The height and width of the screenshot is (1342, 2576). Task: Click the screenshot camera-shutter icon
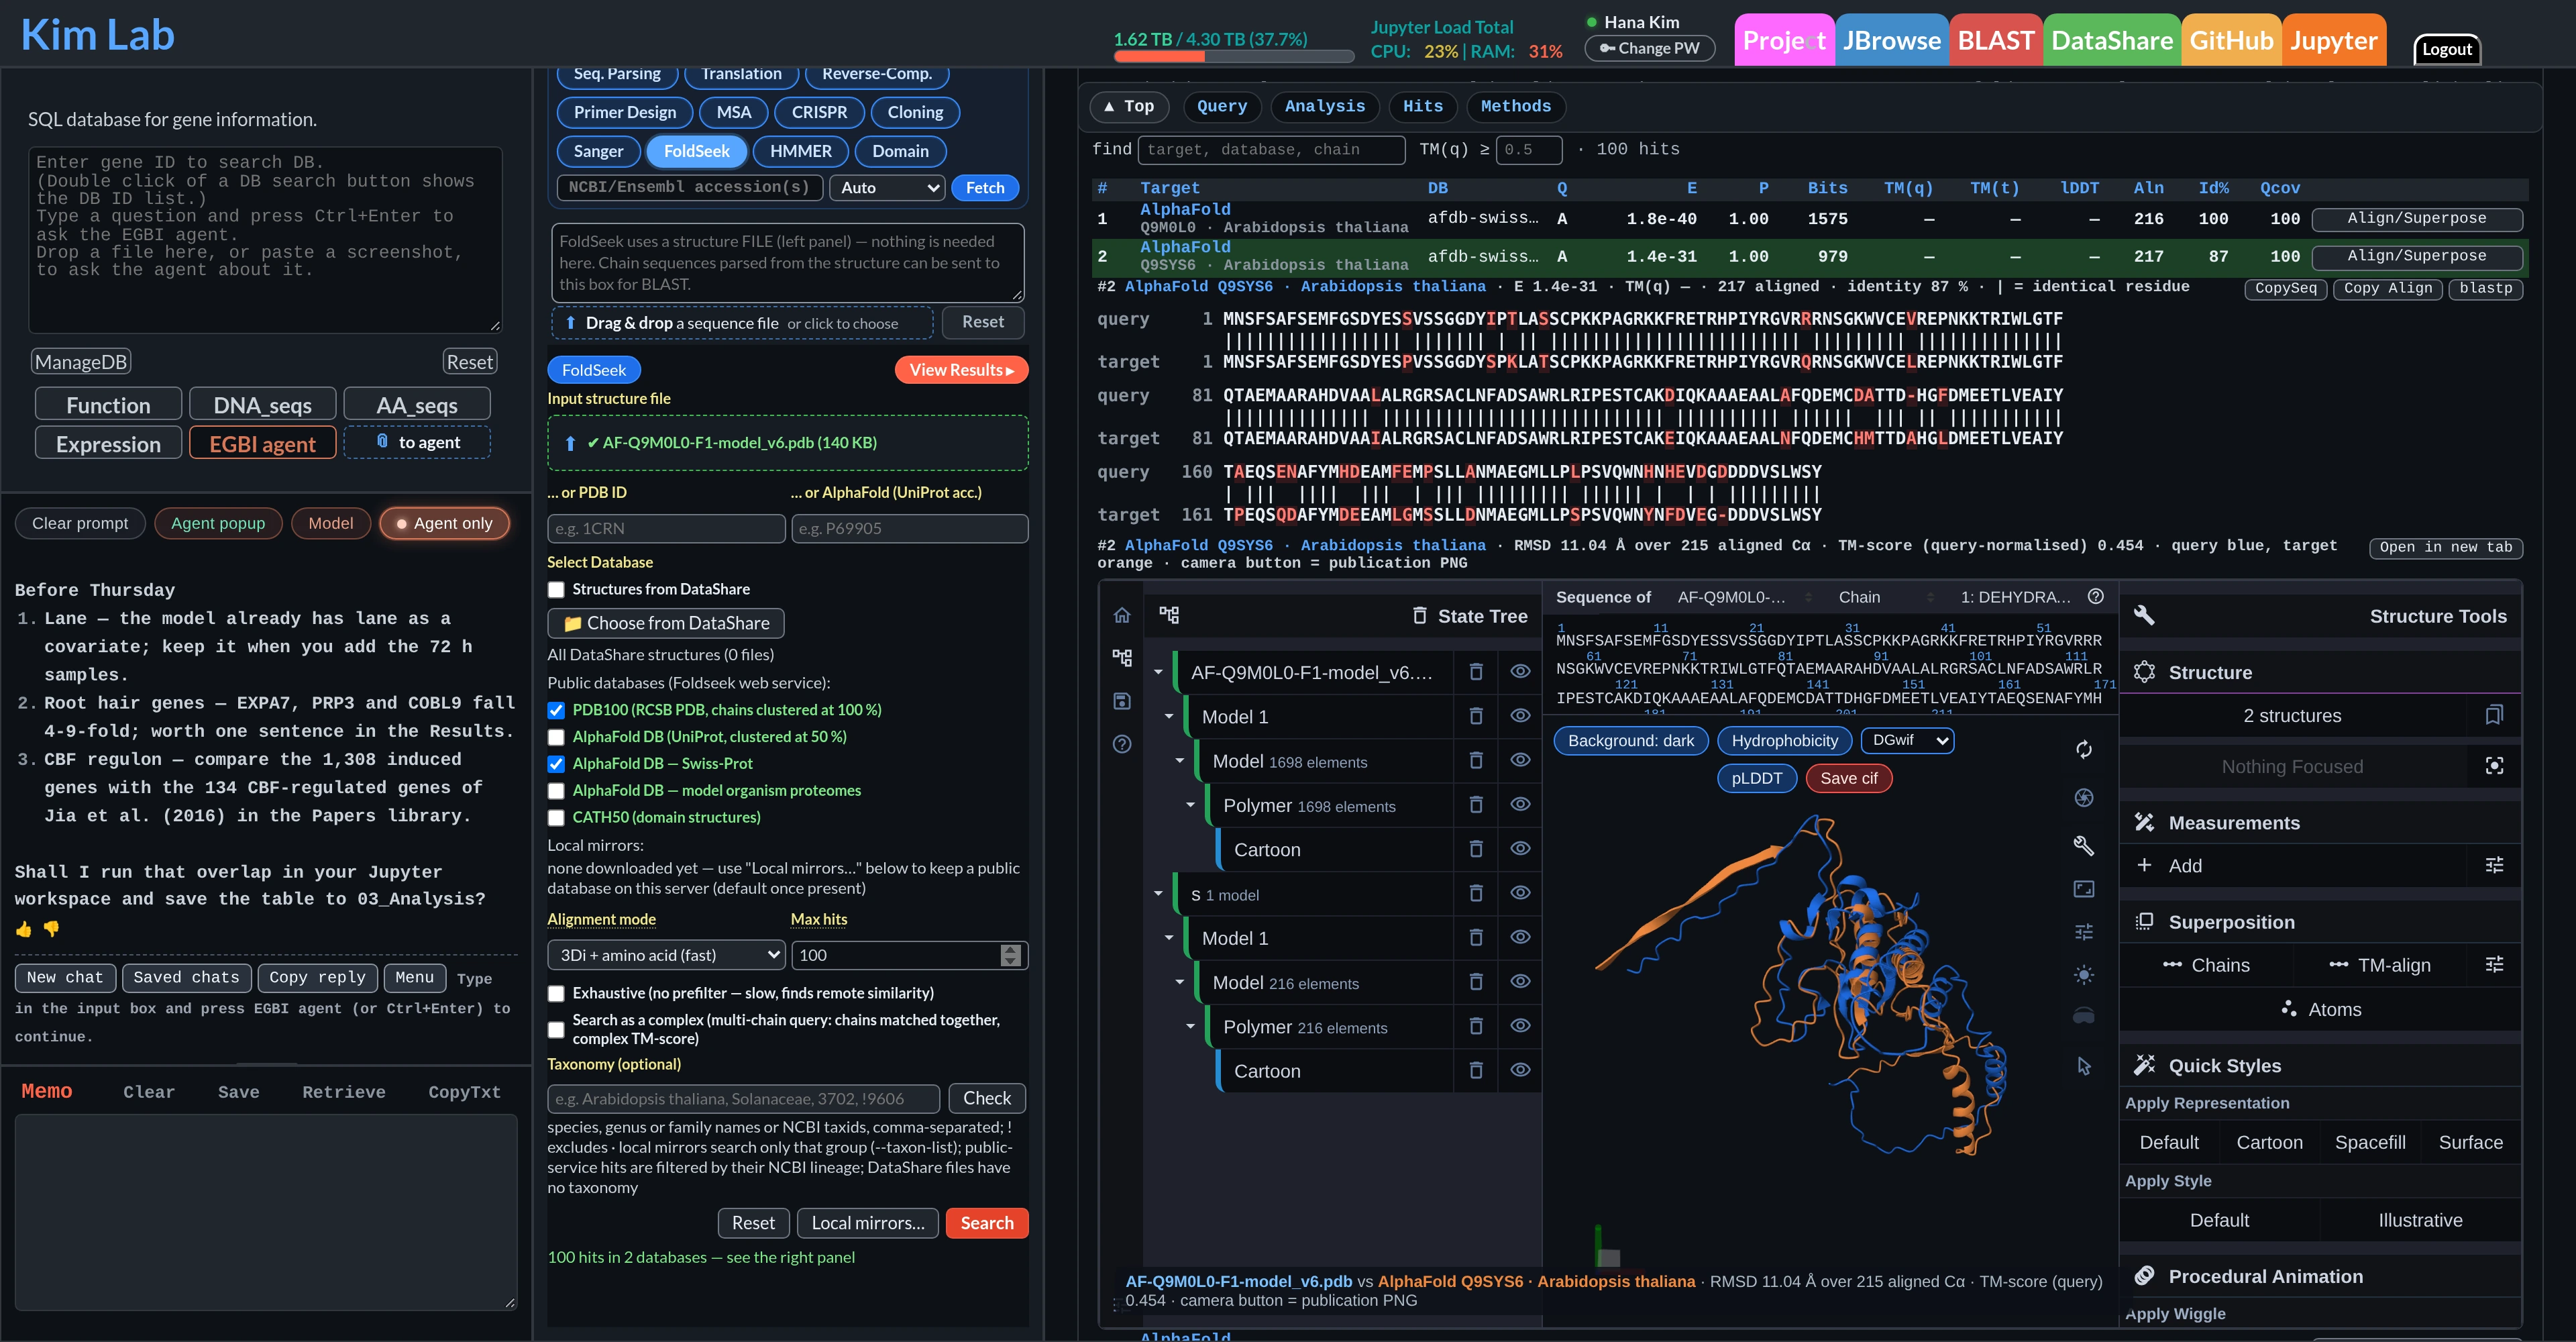2084,798
